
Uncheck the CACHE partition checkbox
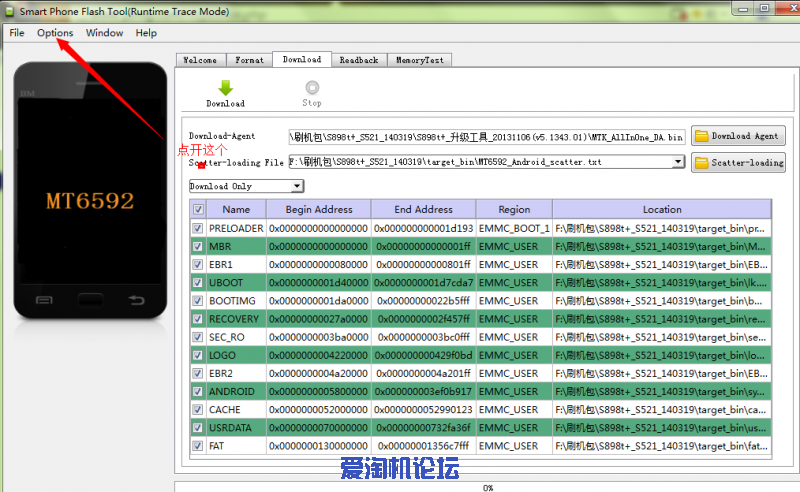[198, 409]
